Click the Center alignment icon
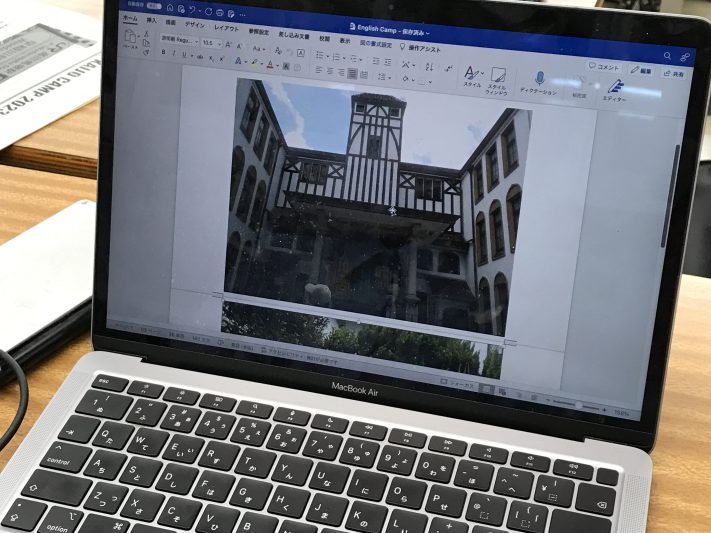This screenshot has width=711, height=533. click(x=330, y=71)
